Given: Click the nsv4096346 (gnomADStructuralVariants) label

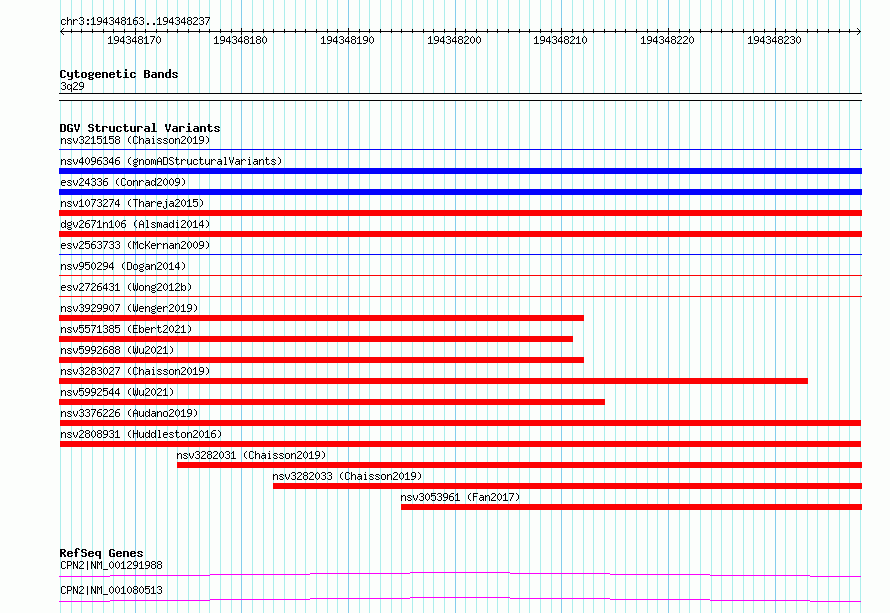Looking at the screenshot, I should [x=171, y=161].
